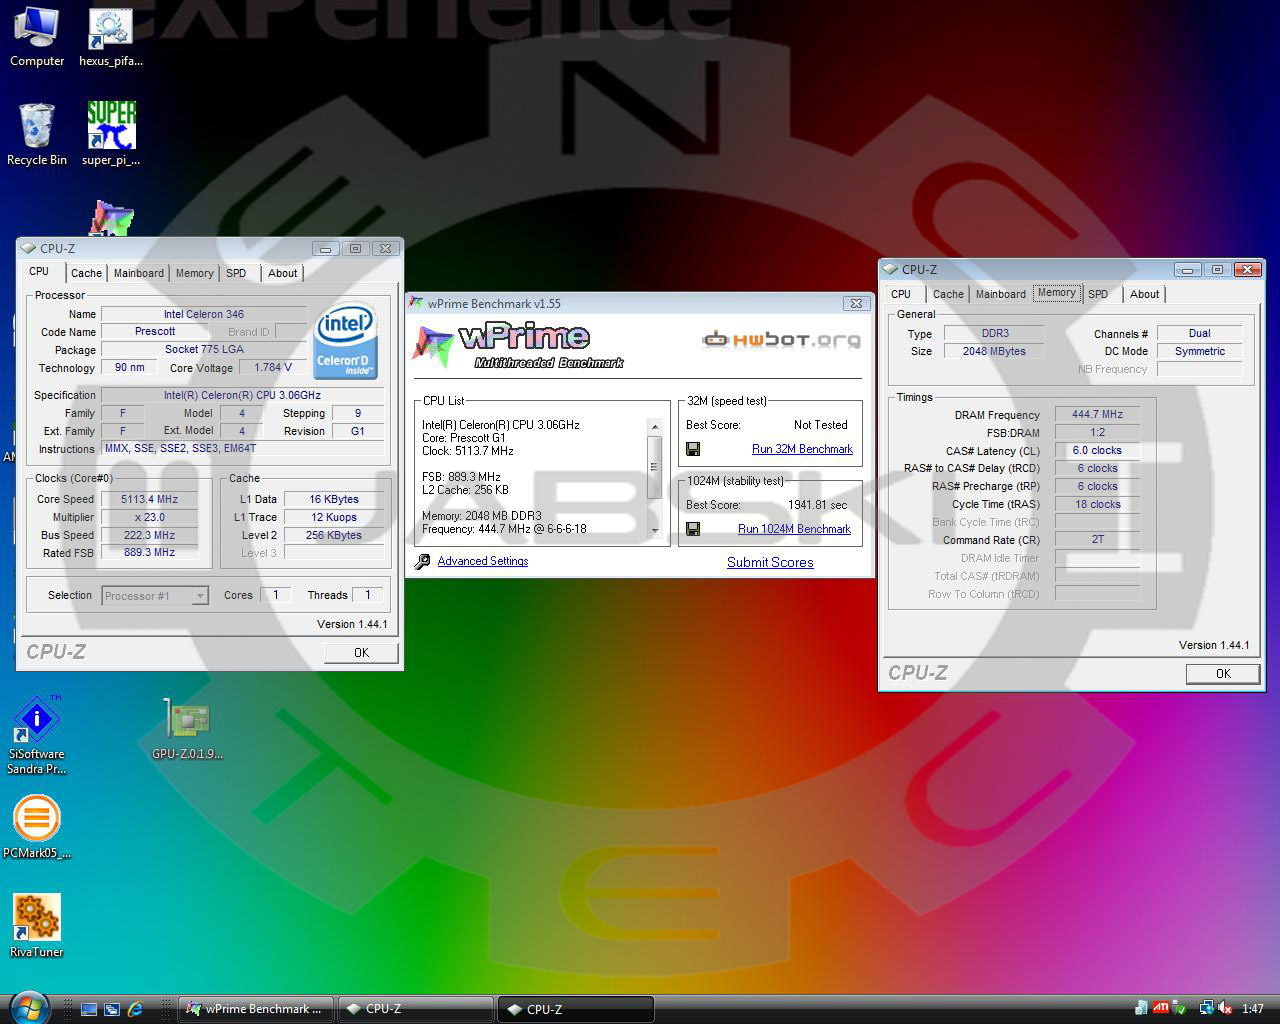Click the CPU List scroll-down arrow
This screenshot has height=1024, width=1280.
pyautogui.click(x=655, y=530)
